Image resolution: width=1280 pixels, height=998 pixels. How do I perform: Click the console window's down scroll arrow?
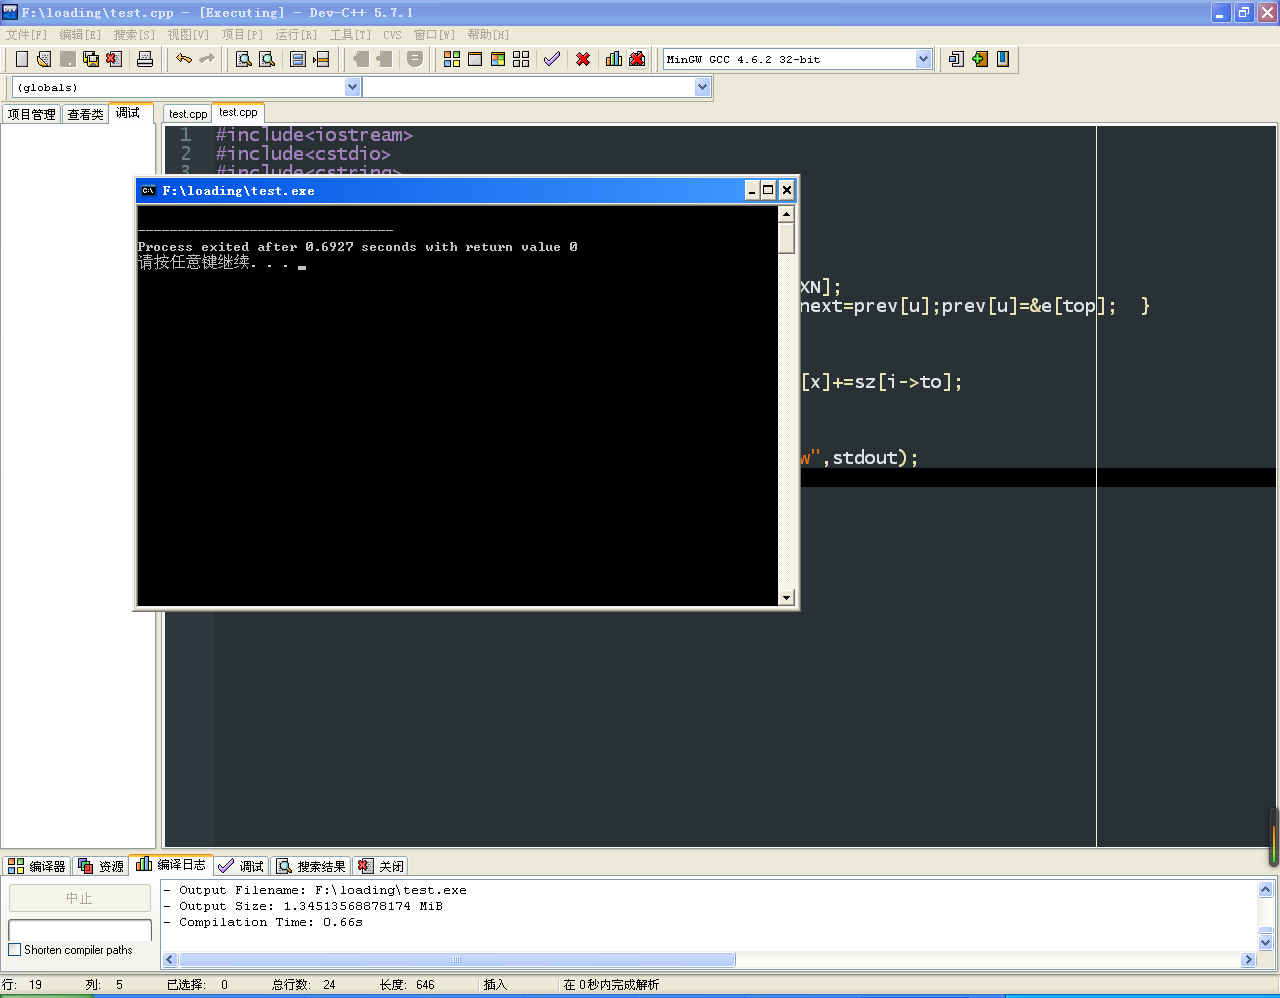(x=786, y=598)
